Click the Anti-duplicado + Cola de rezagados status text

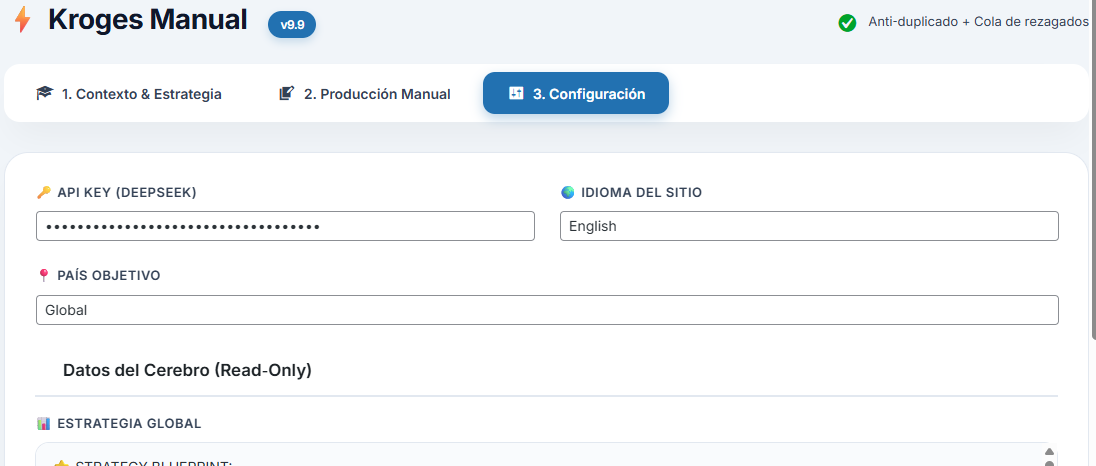(977, 22)
